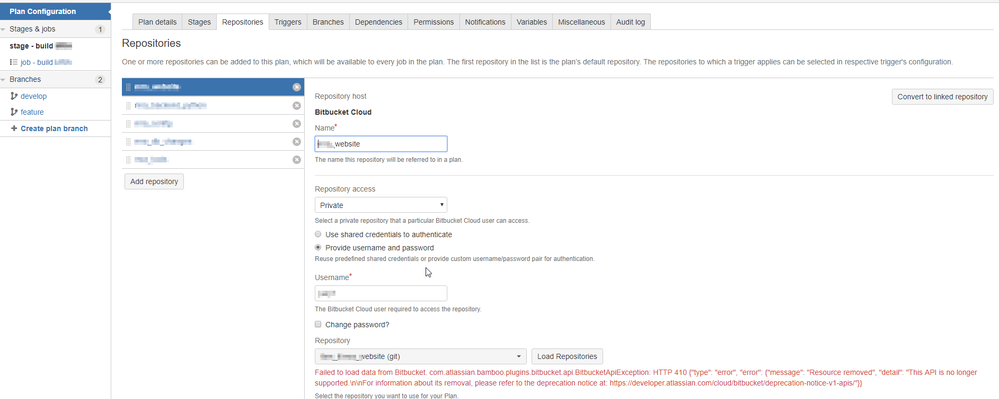This screenshot has height=399, width=999.
Task: Open the Stages tab
Action: click(x=199, y=22)
